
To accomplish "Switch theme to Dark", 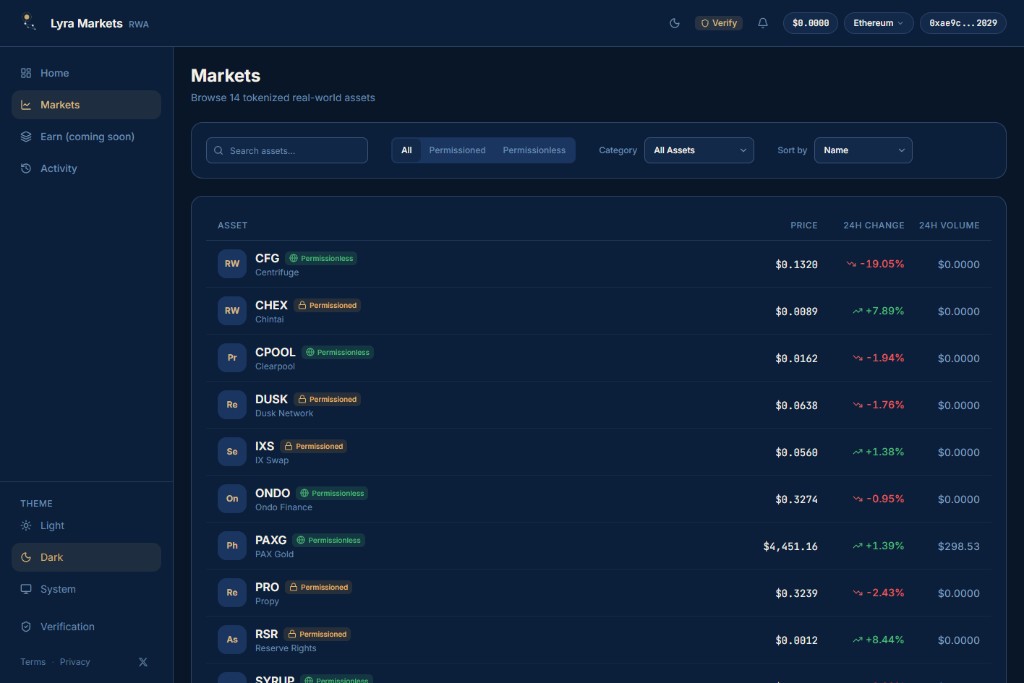I will tap(86, 558).
